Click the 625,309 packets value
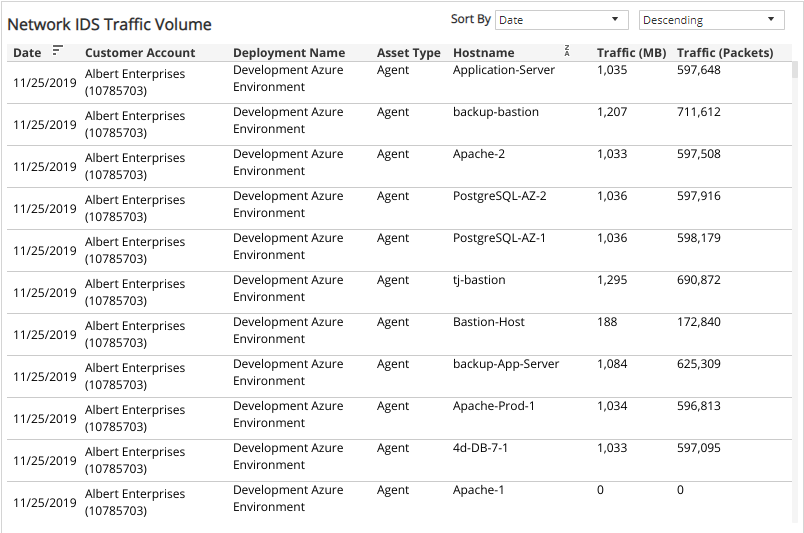Viewport: 804px width, 533px height. [x=698, y=364]
